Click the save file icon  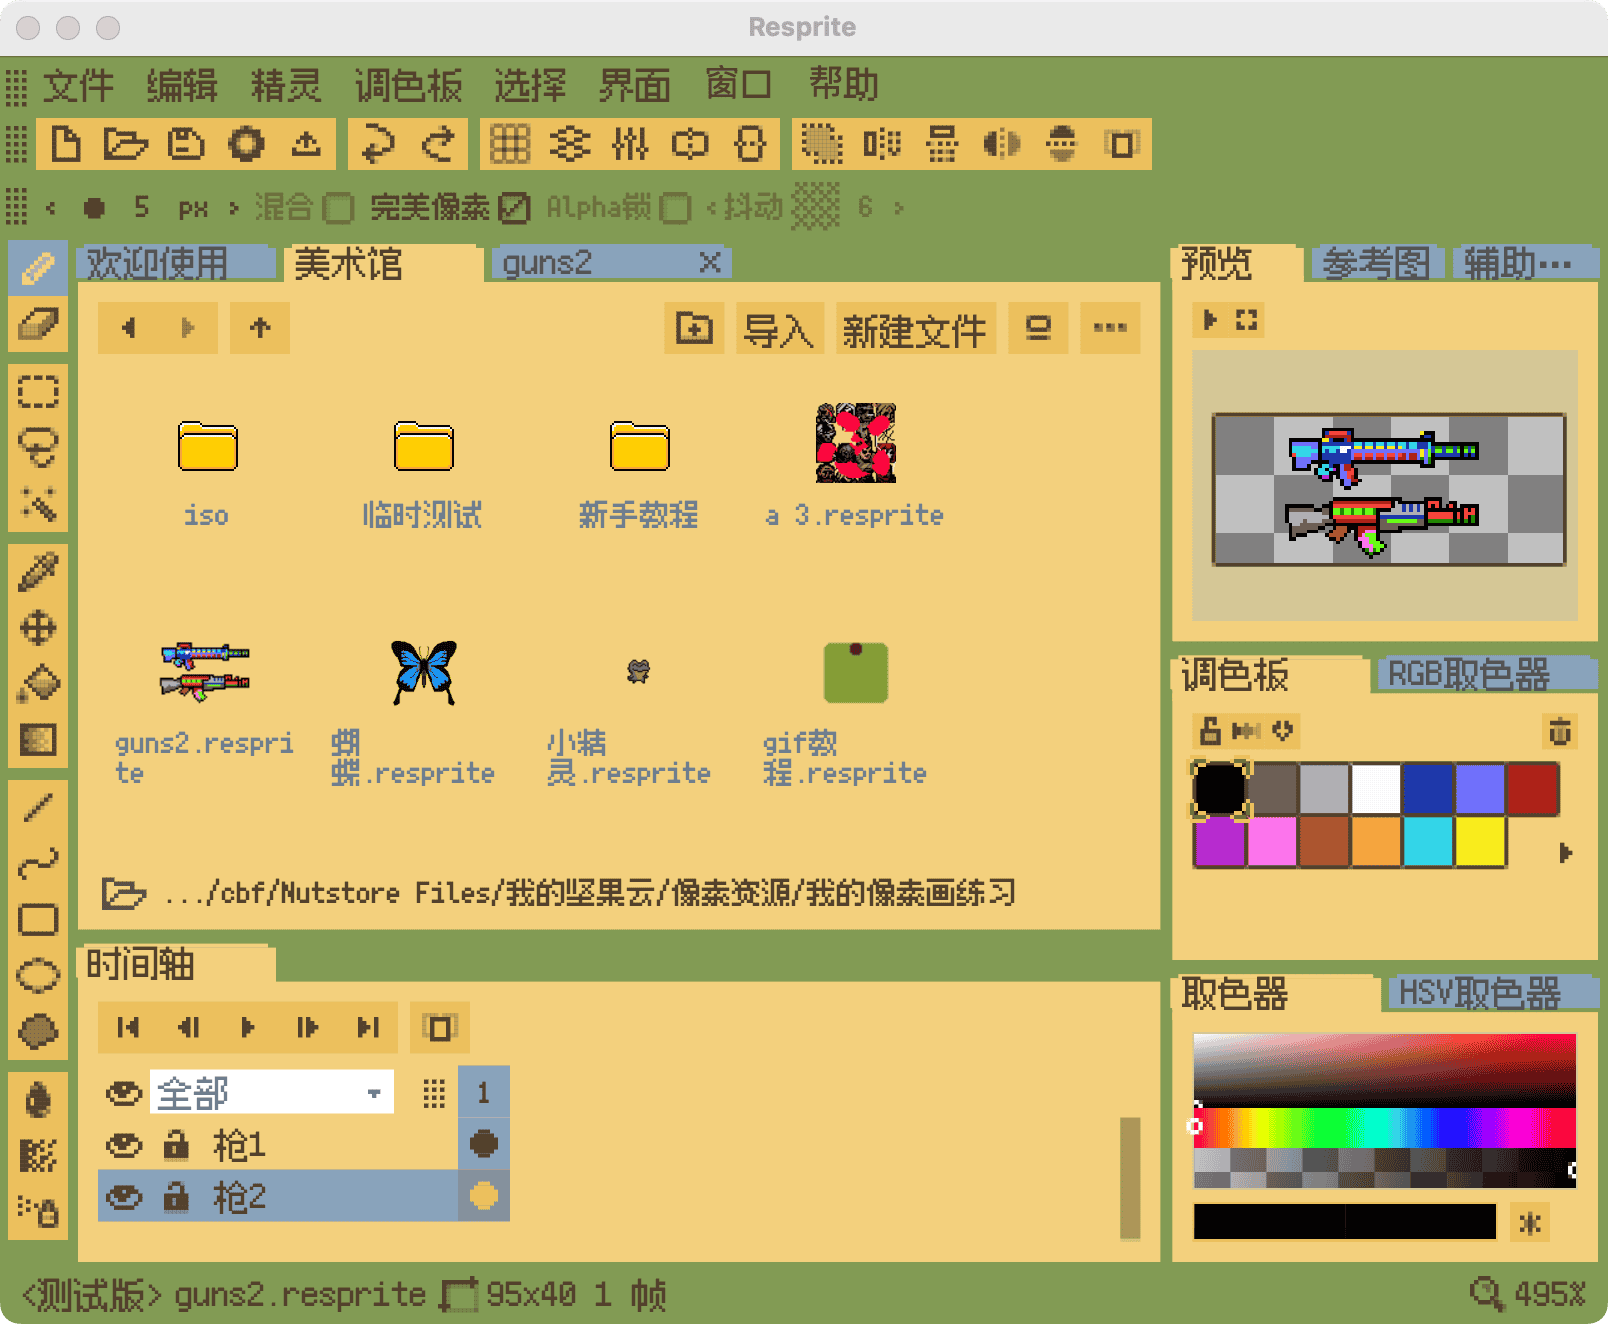[x=186, y=144]
